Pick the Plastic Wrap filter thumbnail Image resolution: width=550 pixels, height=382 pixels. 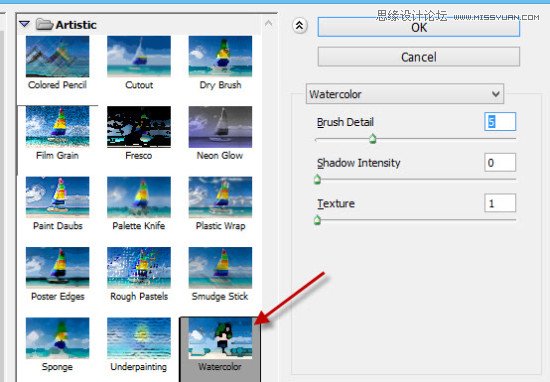pyautogui.click(x=220, y=197)
